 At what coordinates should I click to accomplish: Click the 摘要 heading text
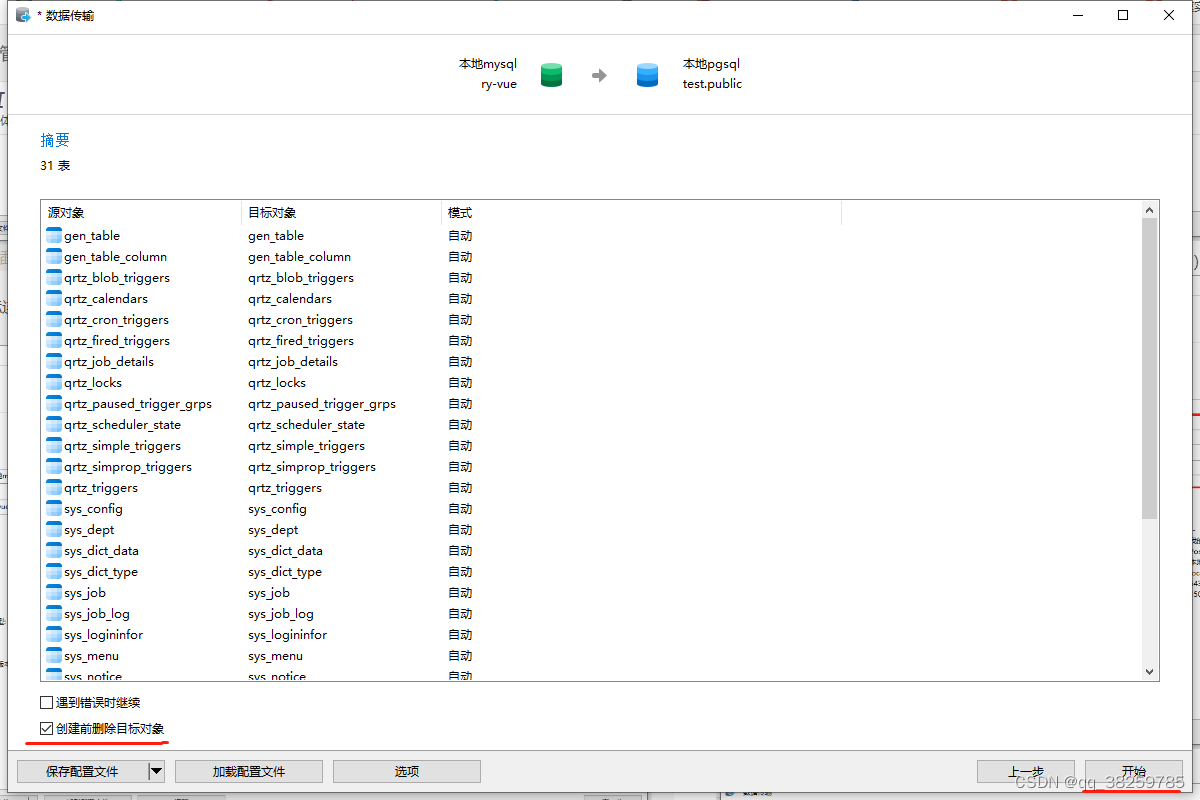pos(55,140)
